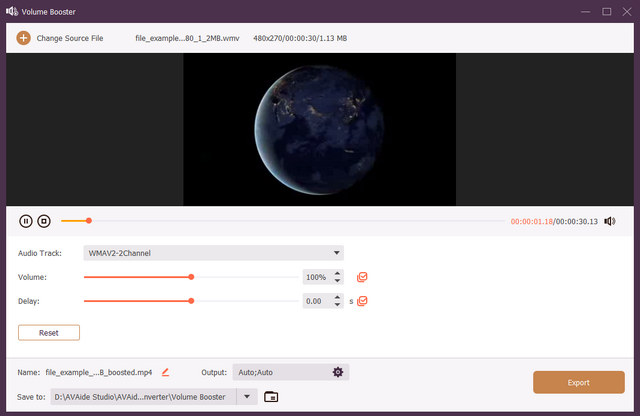Screen dimensions: 640x416
Task: Toggle the apply checkbox next to Volume
Action: 362,277
